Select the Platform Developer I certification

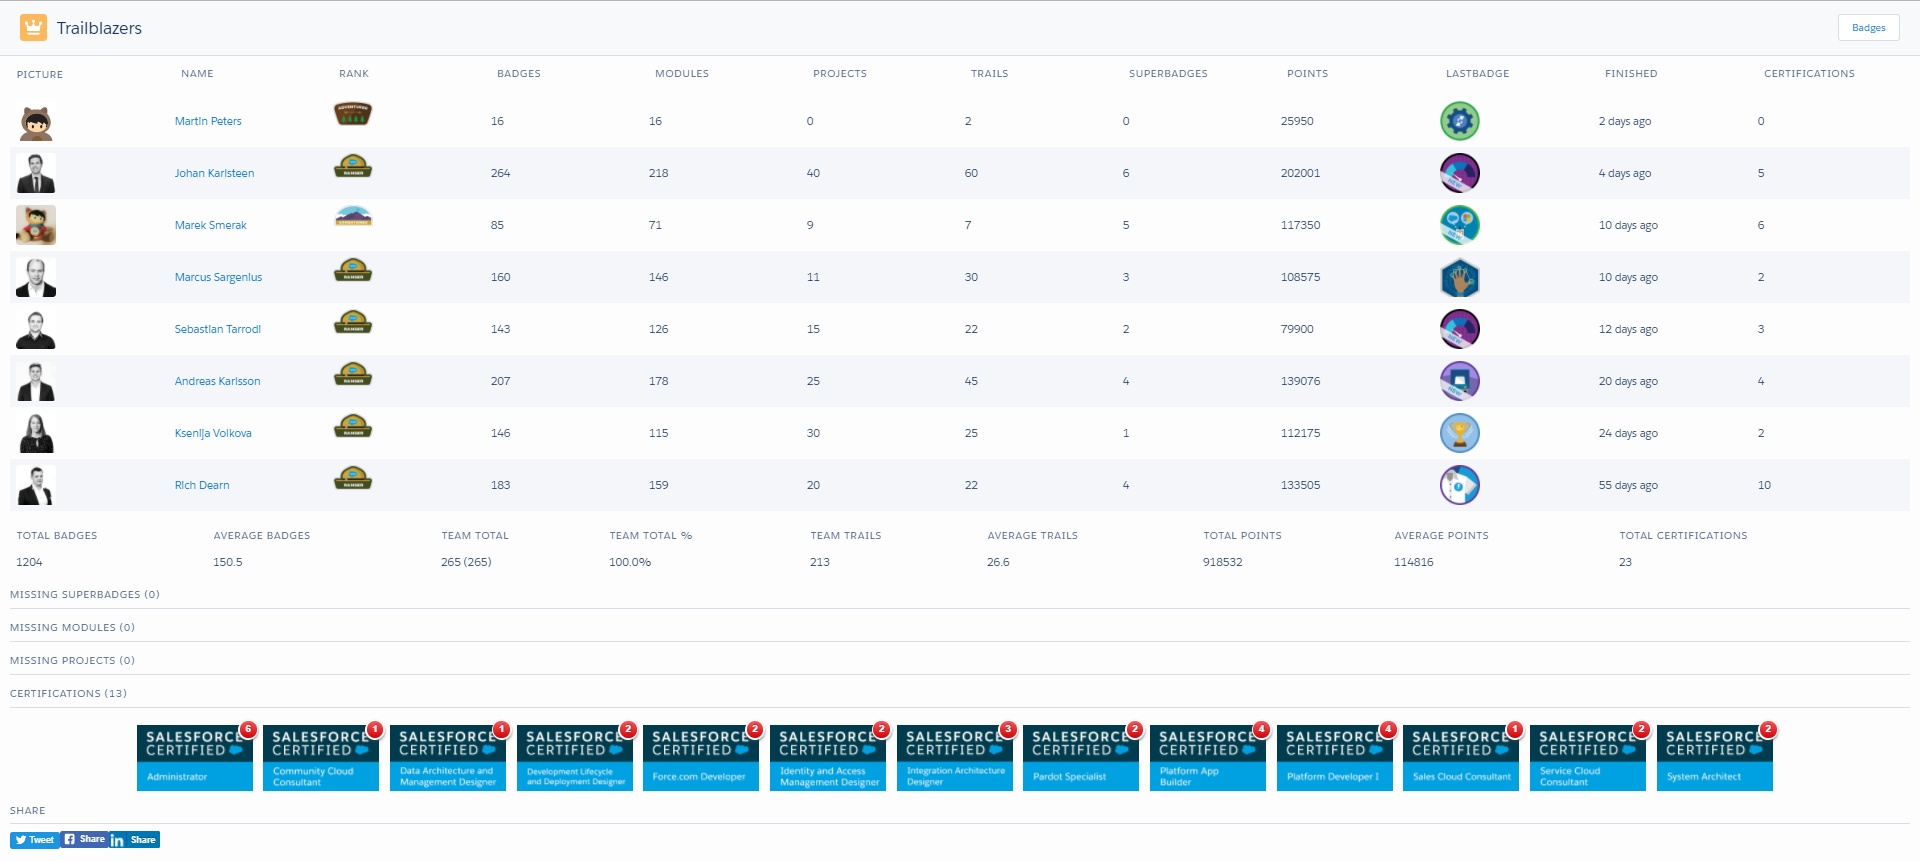1335,758
